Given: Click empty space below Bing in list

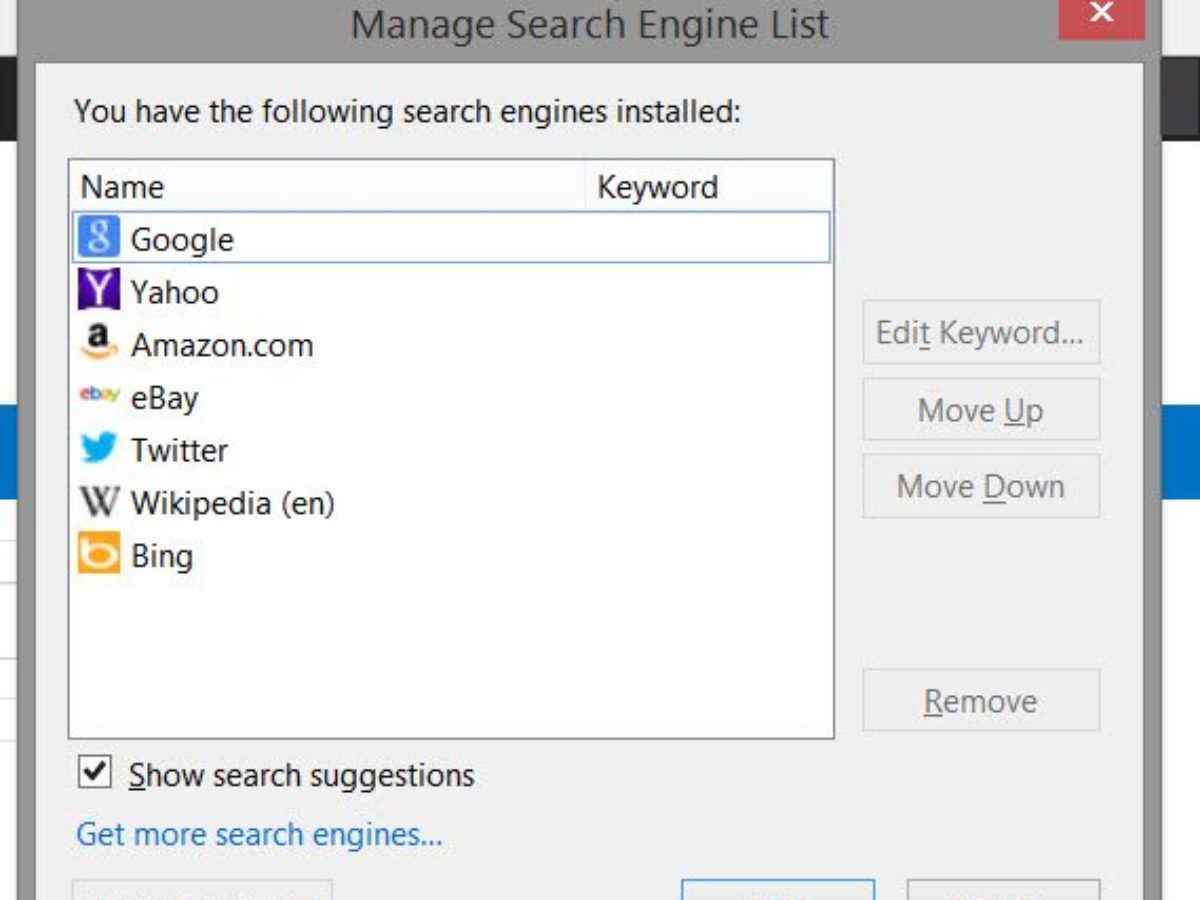Looking at the screenshot, I should point(450,650).
